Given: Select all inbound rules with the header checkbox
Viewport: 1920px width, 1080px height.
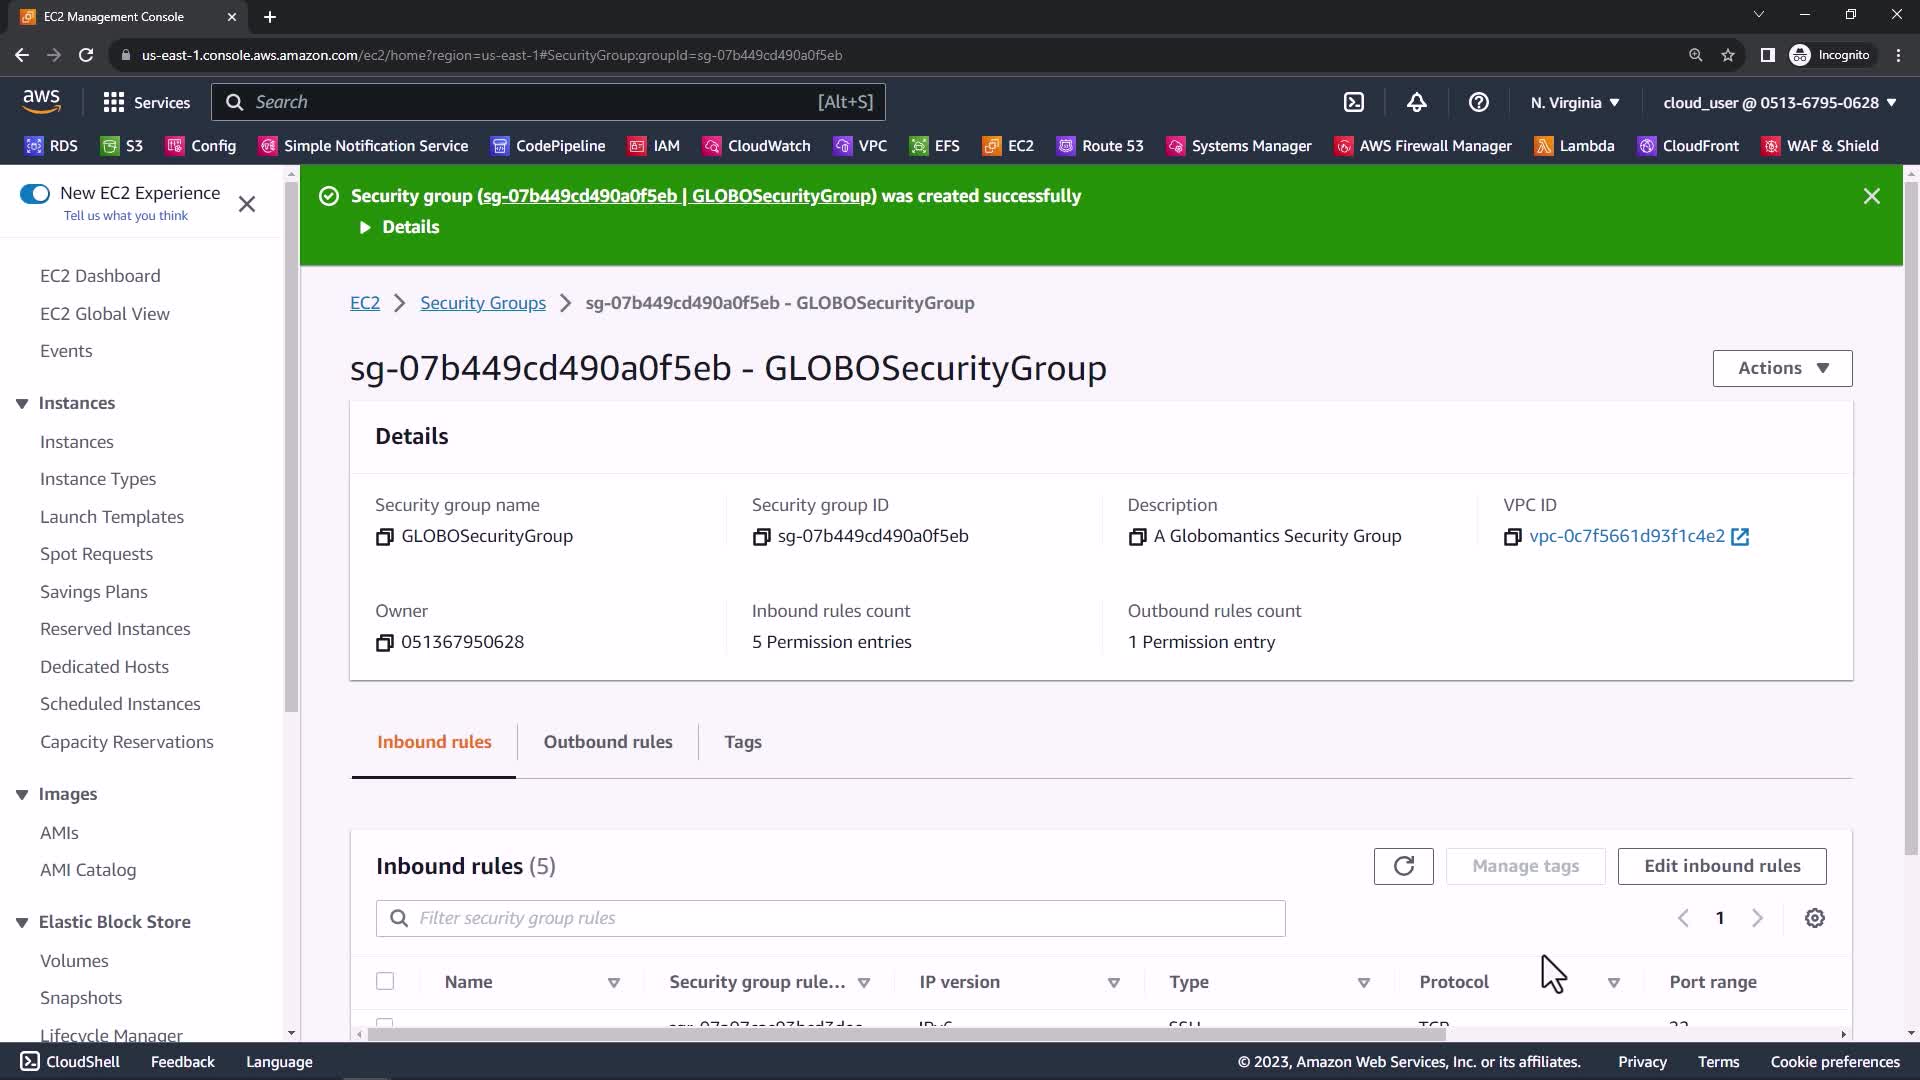Looking at the screenshot, I should coord(385,981).
